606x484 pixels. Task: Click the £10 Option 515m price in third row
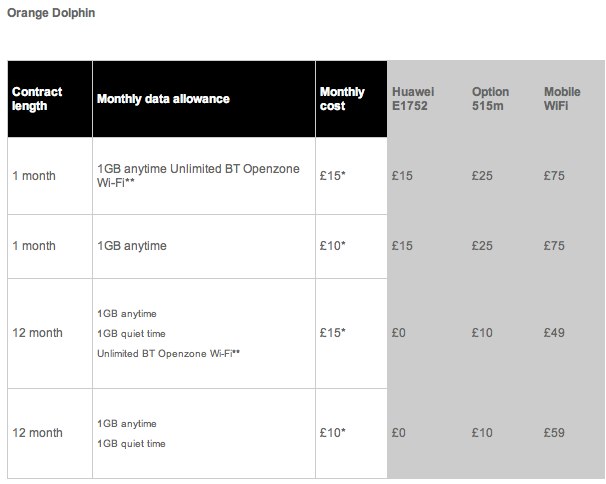483,333
